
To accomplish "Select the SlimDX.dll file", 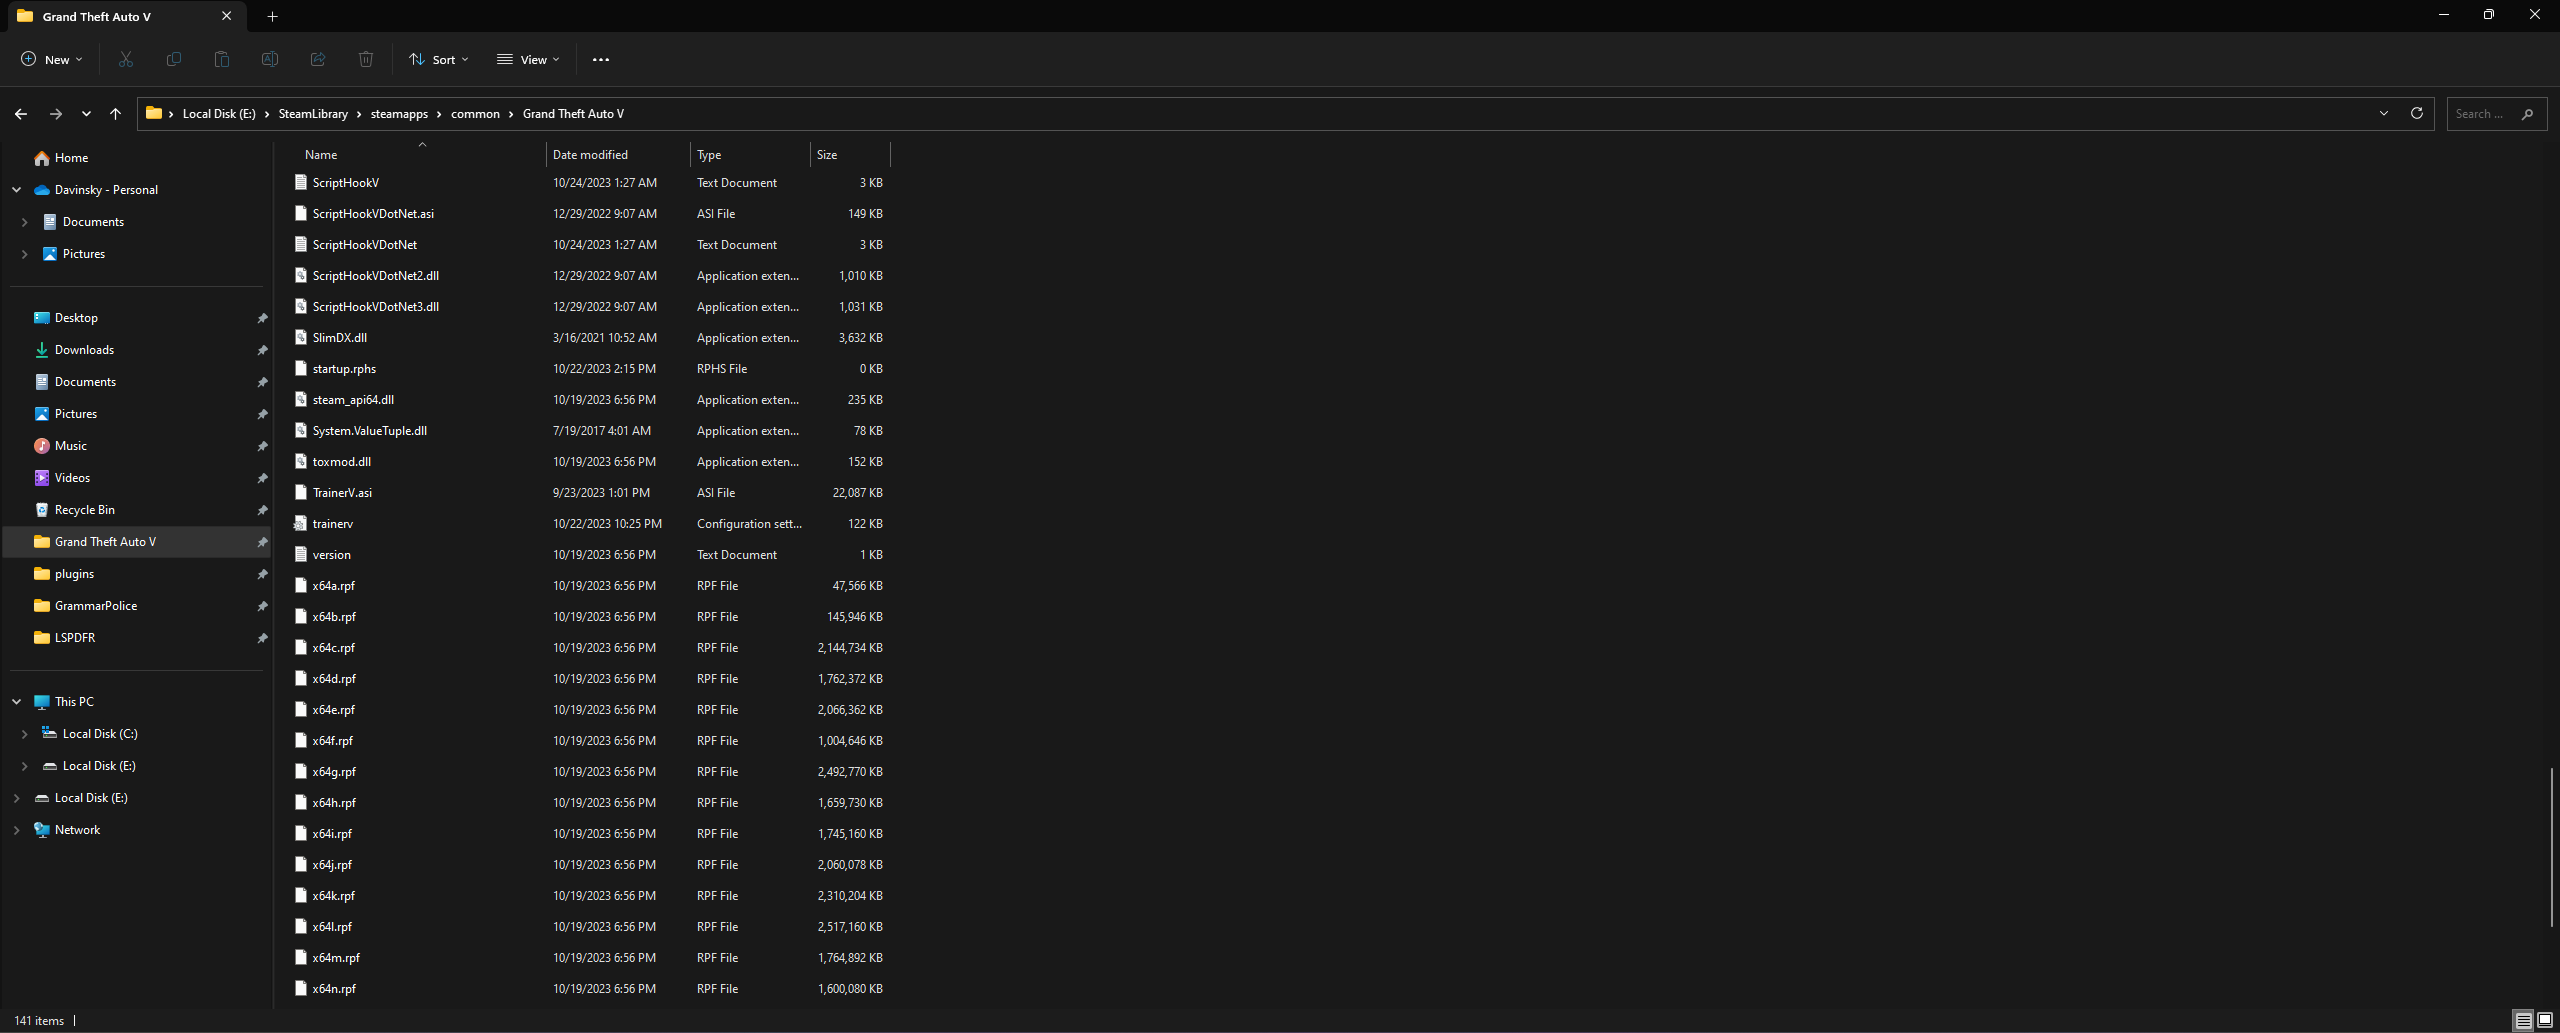I will pos(339,338).
